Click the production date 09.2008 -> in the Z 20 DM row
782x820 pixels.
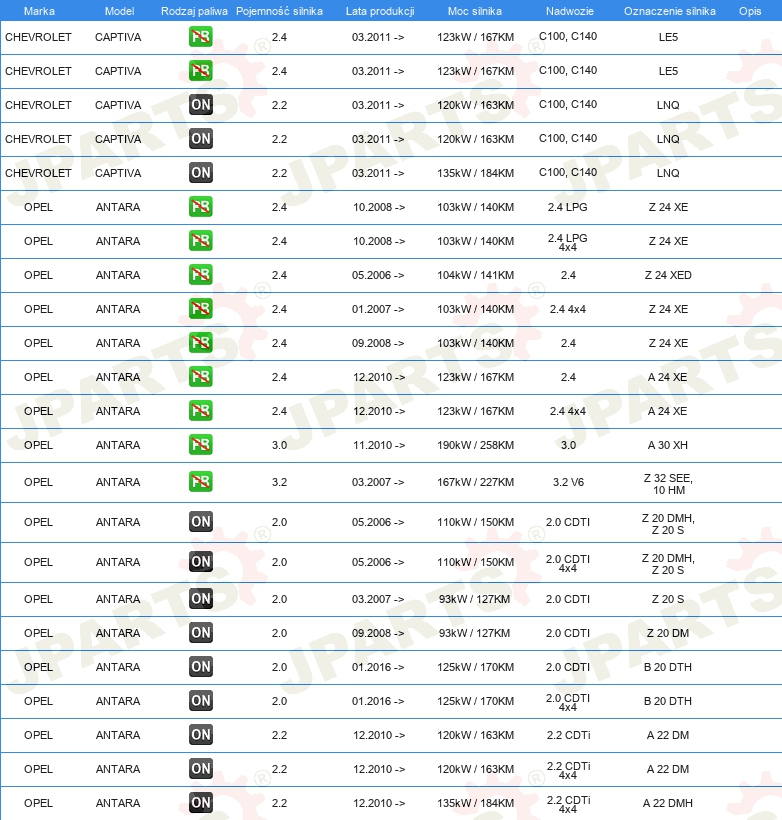click(x=378, y=633)
